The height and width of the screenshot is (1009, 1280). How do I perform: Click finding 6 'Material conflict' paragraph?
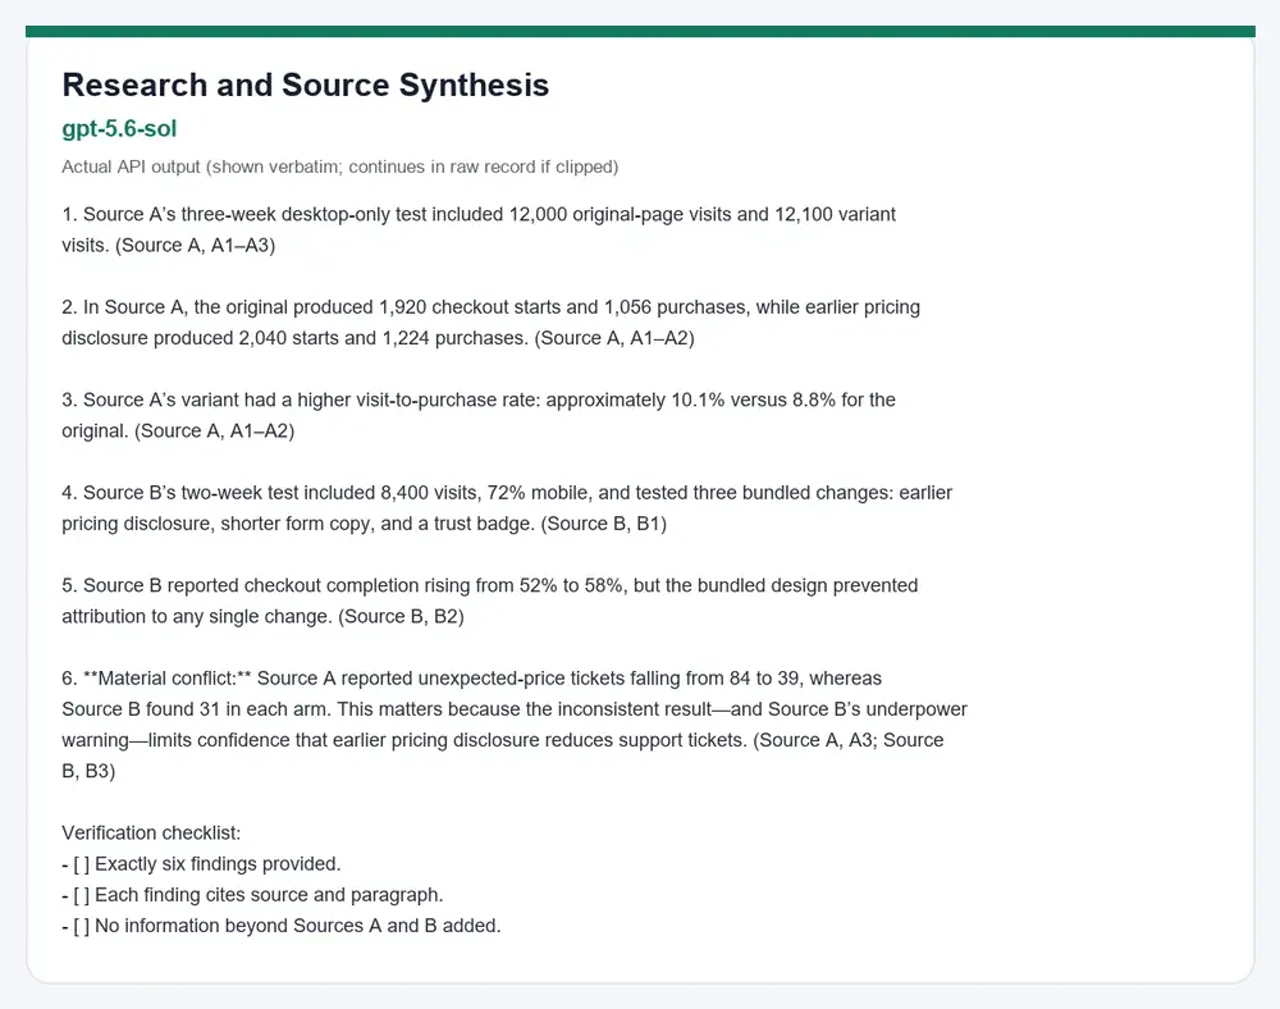tap(515, 725)
